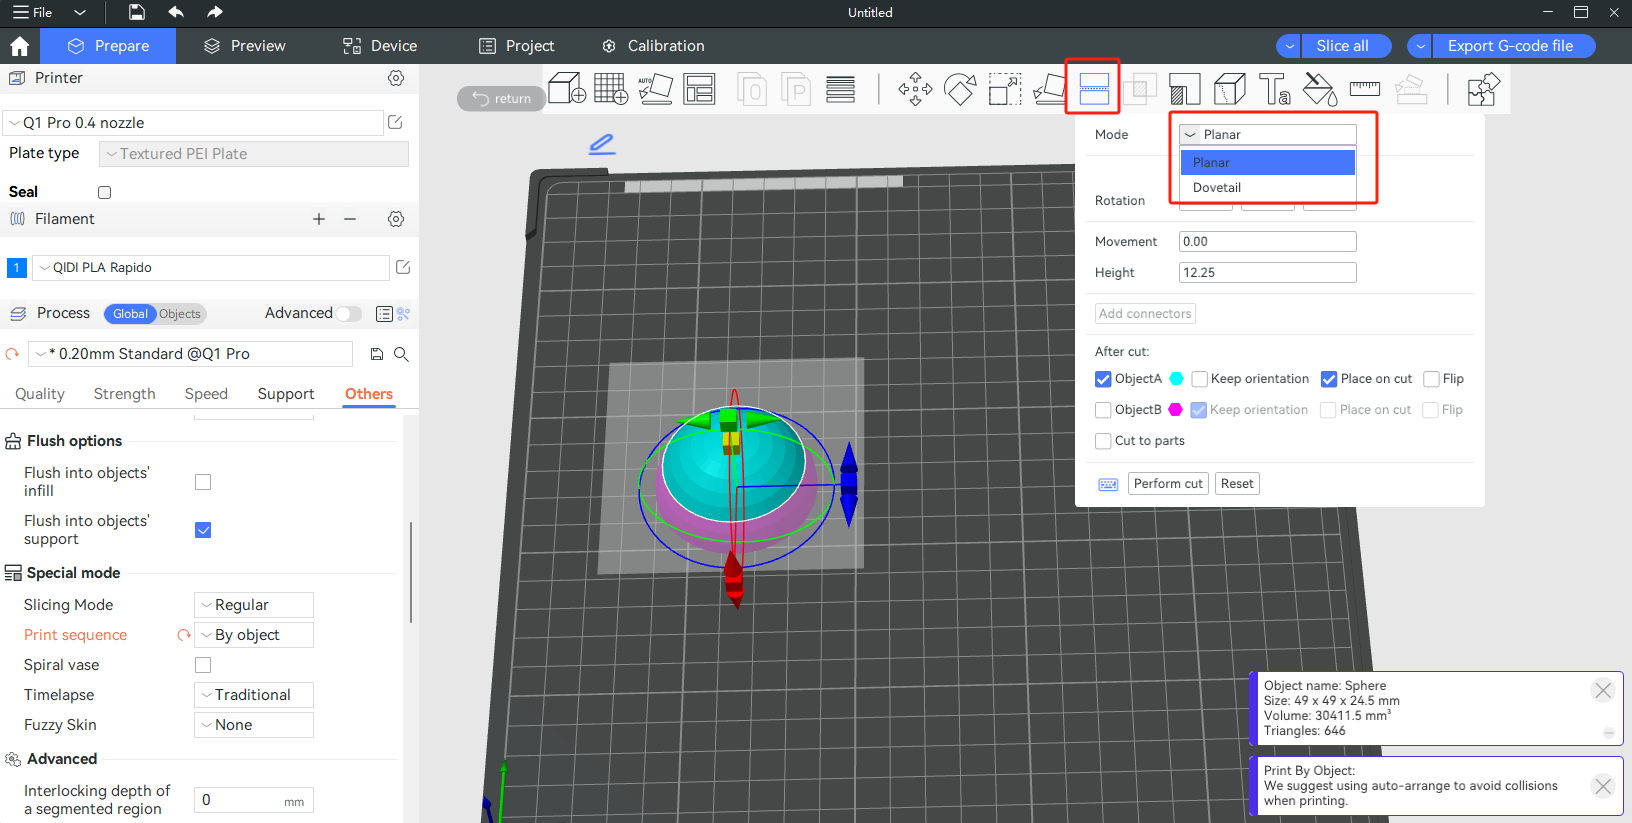Select the Rotate tool in the toolbar
This screenshot has width=1632, height=823.
click(x=960, y=89)
